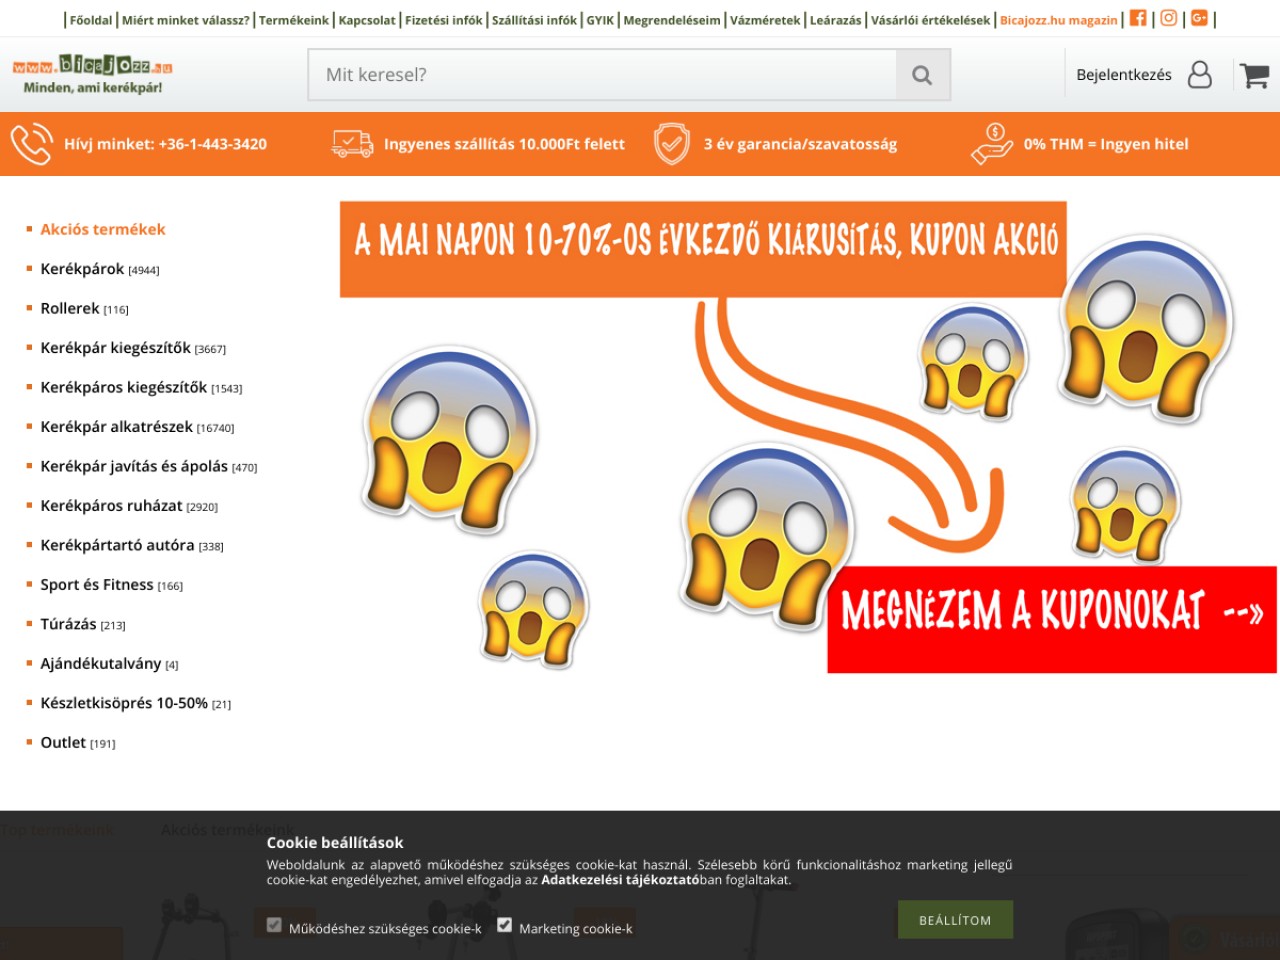The height and width of the screenshot is (960, 1280).
Task: Toggle the Marketing cookie-k checkbox
Action: coord(505,925)
